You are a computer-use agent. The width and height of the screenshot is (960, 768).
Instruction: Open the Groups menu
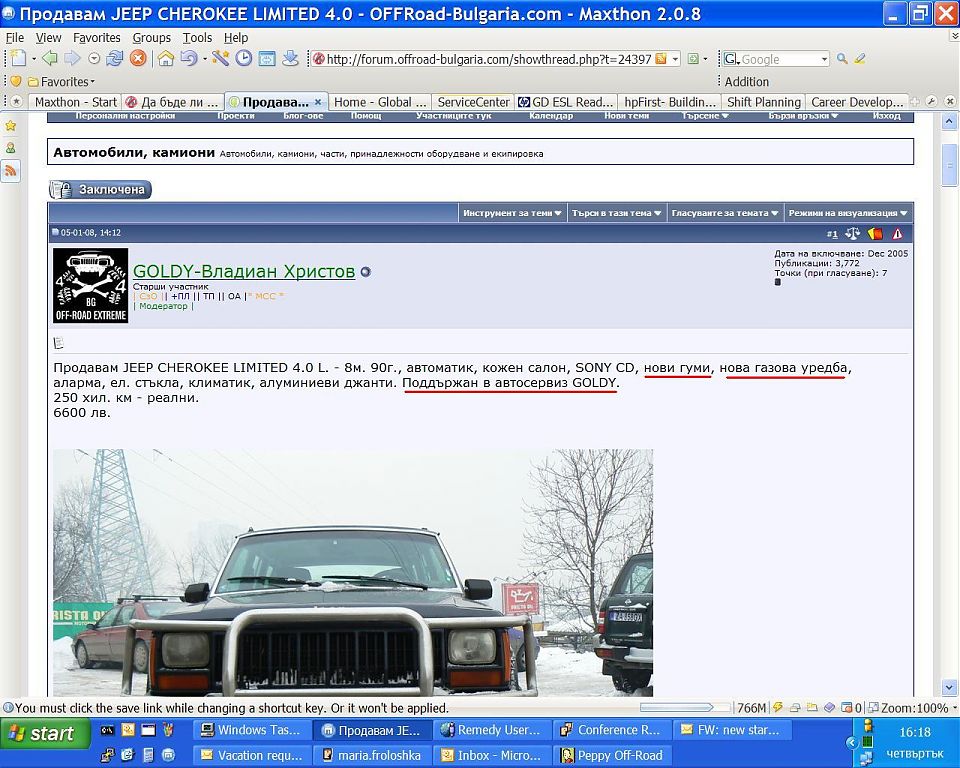point(151,37)
